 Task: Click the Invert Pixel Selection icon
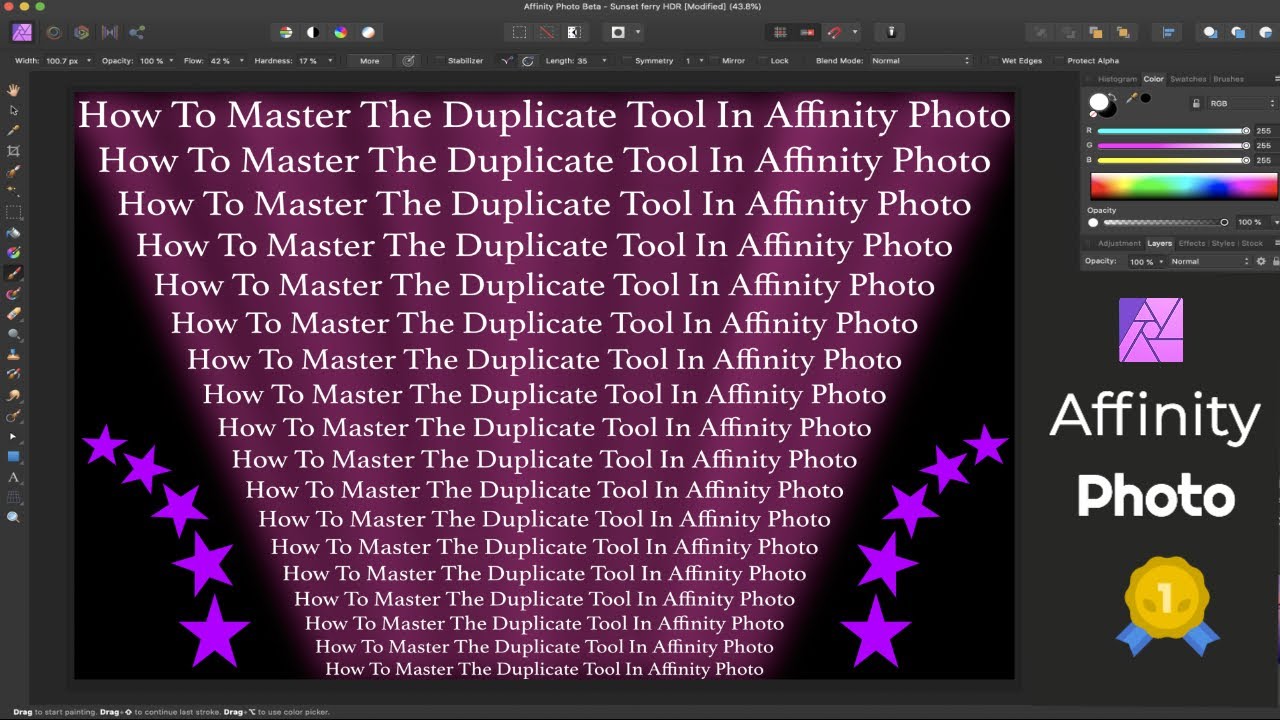(574, 32)
